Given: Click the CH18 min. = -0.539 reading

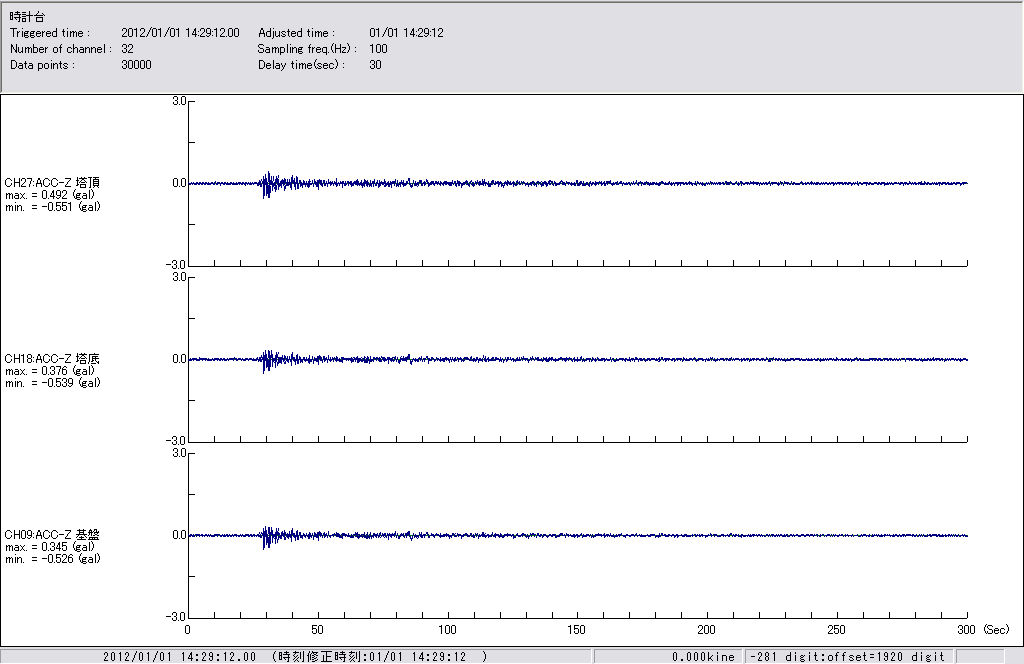Looking at the screenshot, I should coord(52,382).
